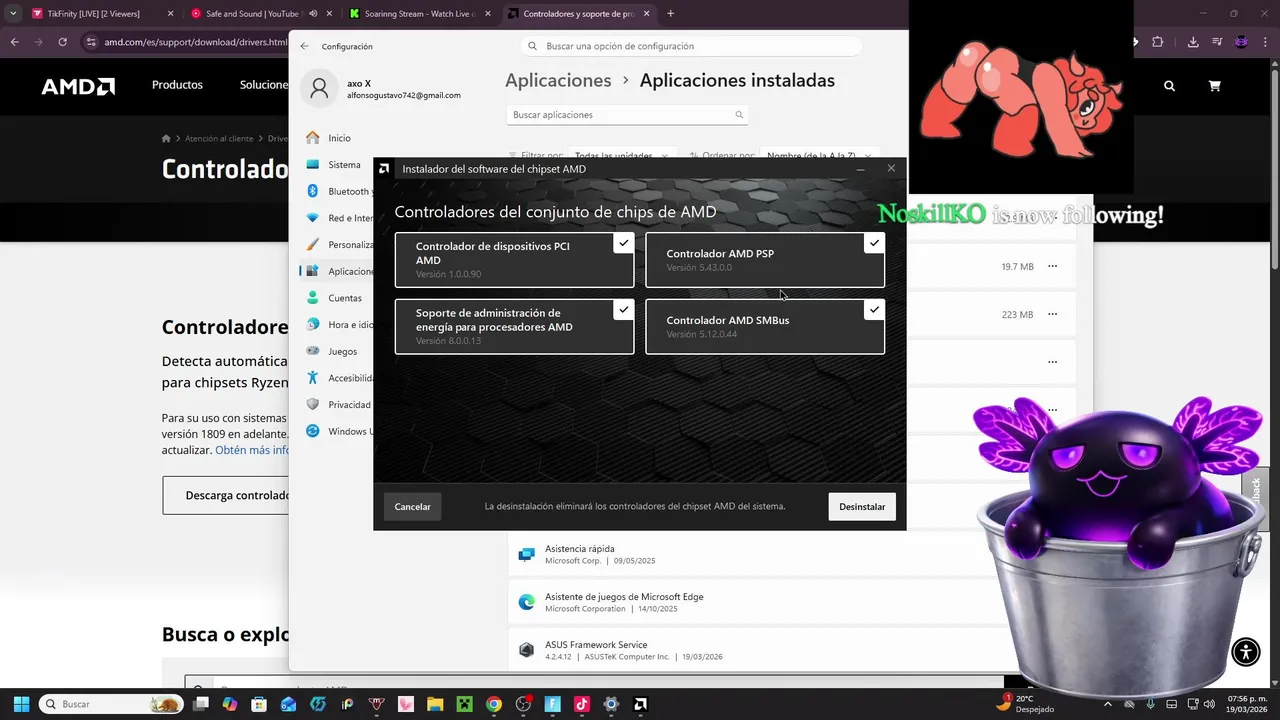This screenshot has width=1280, height=720.
Task: Open the browser extensions puzzle icon
Action: pos(1158,42)
